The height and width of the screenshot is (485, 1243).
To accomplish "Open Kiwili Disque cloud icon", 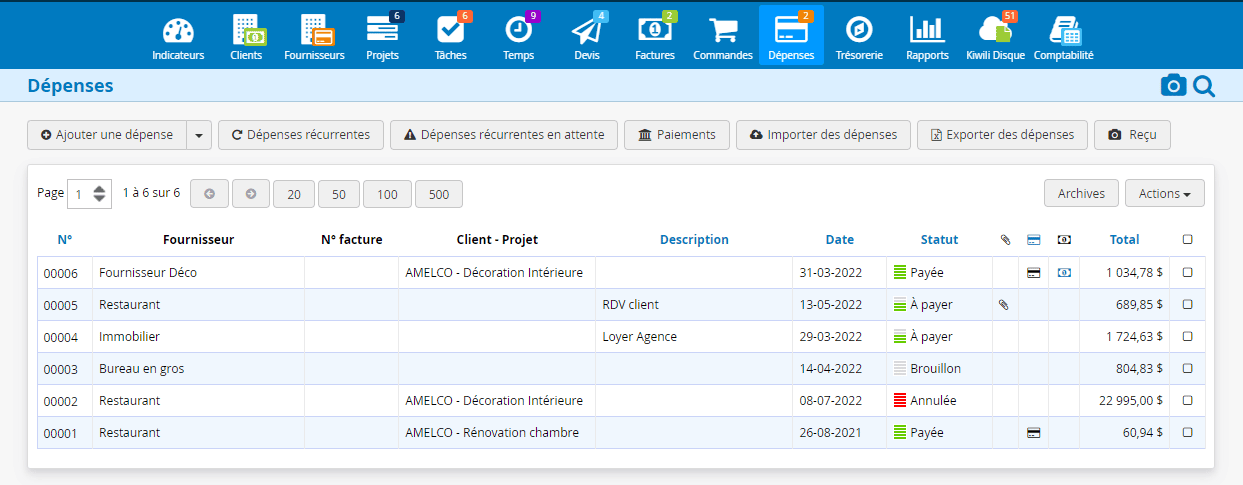I will [x=995, y=30].
